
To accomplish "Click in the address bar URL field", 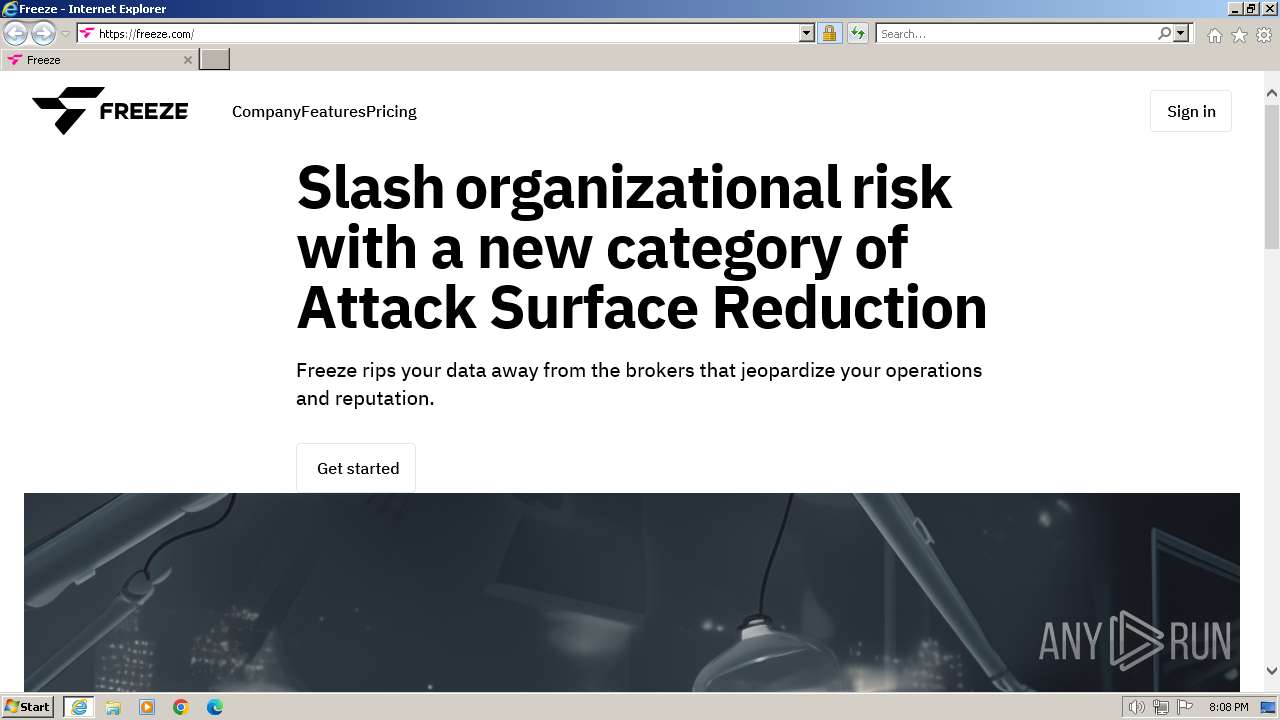I will tap(447, 33).
